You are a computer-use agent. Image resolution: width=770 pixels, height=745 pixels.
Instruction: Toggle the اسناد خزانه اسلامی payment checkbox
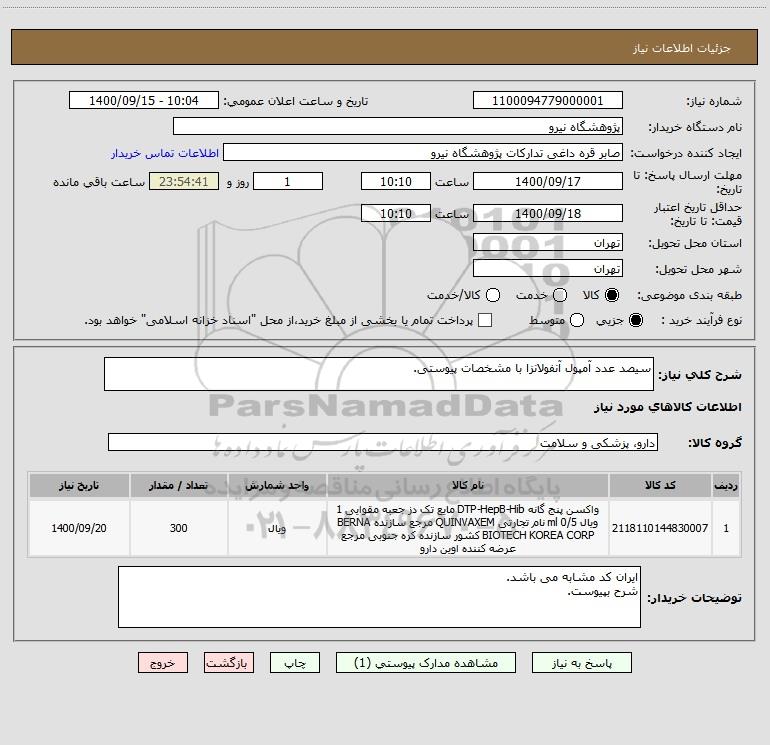485,320
